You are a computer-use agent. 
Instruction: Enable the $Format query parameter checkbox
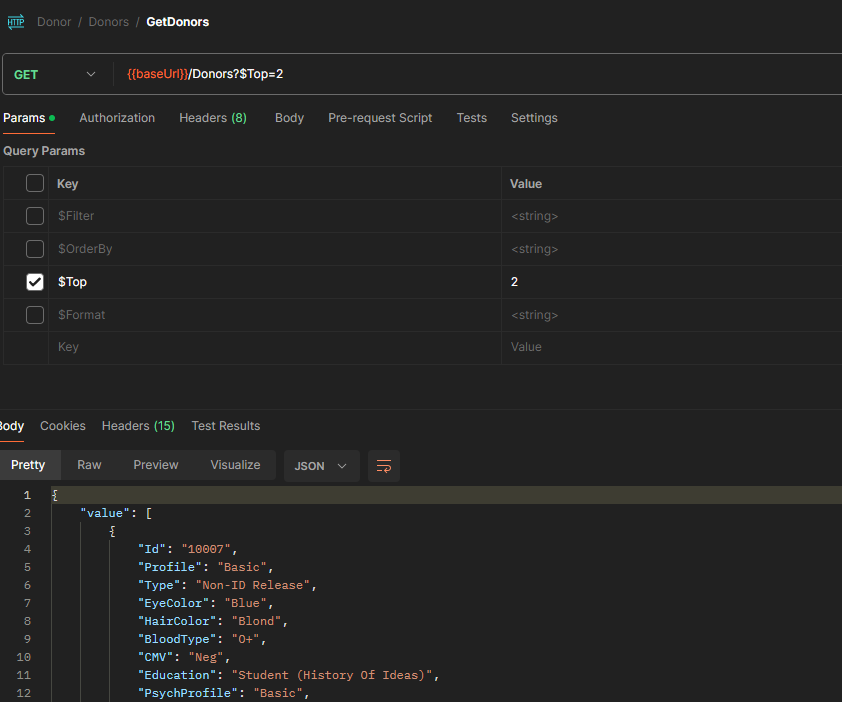(35, 315)
